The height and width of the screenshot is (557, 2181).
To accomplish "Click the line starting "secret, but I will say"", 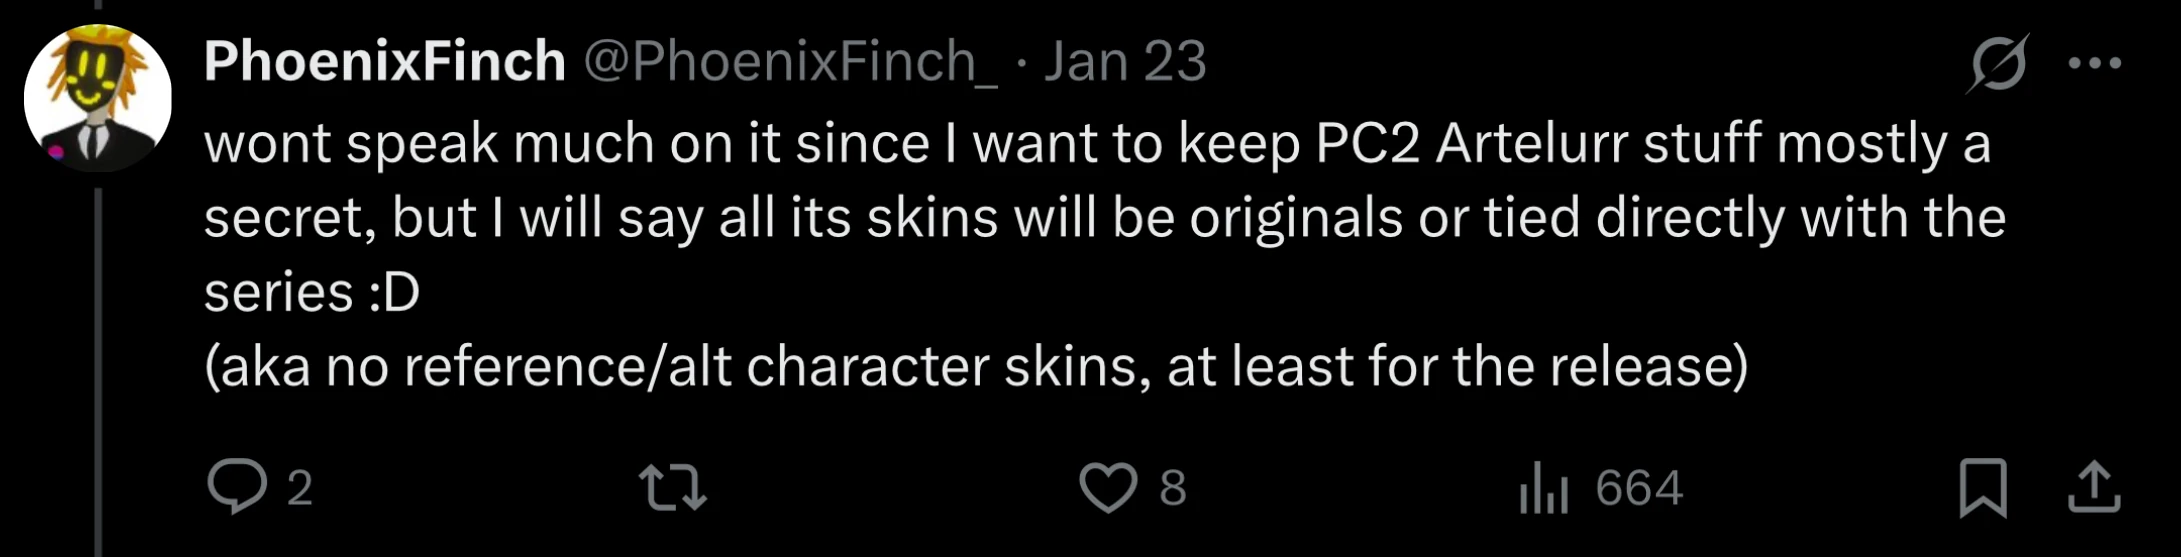I will pyautogui.click(x=1104, y=219).
